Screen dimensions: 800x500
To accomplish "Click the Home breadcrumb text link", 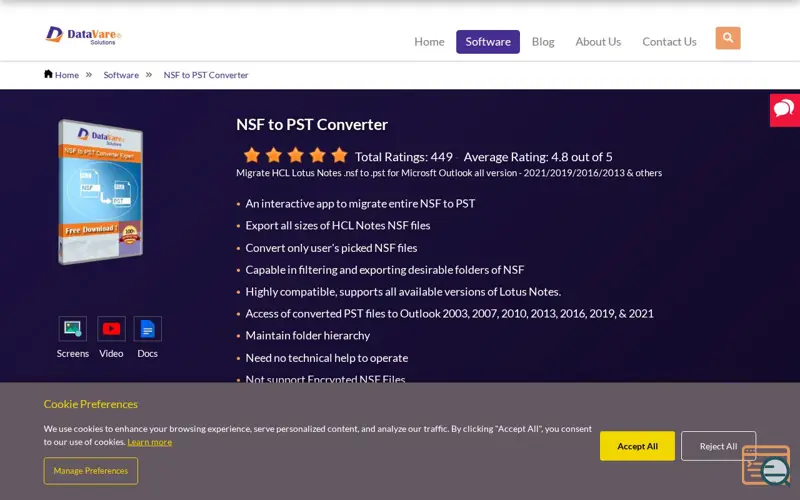I will coord(67,75).
